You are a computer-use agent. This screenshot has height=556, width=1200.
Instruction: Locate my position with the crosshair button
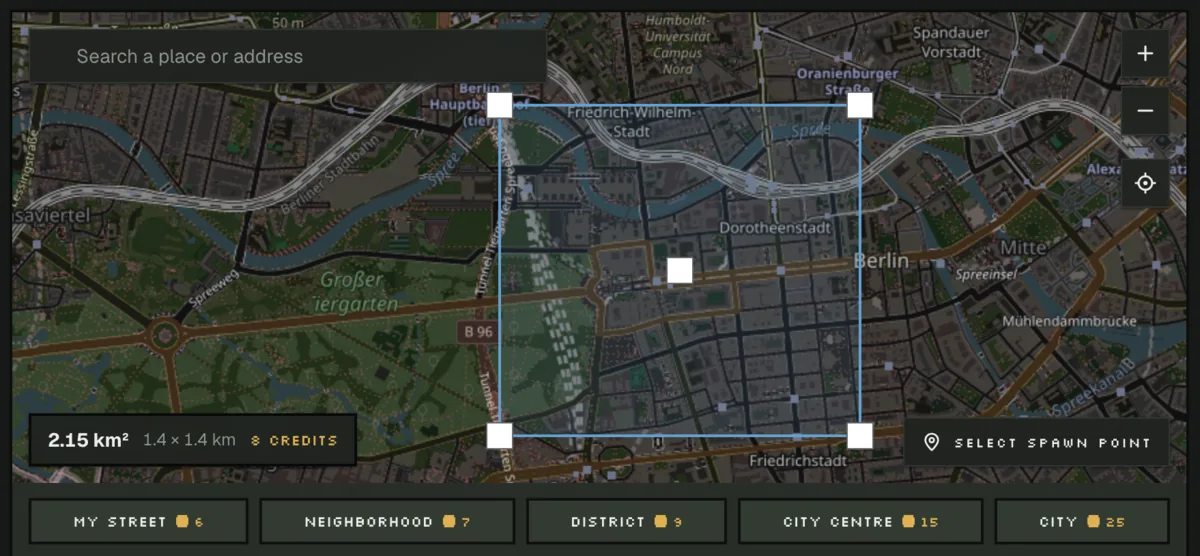click(x=1145, y=183)
